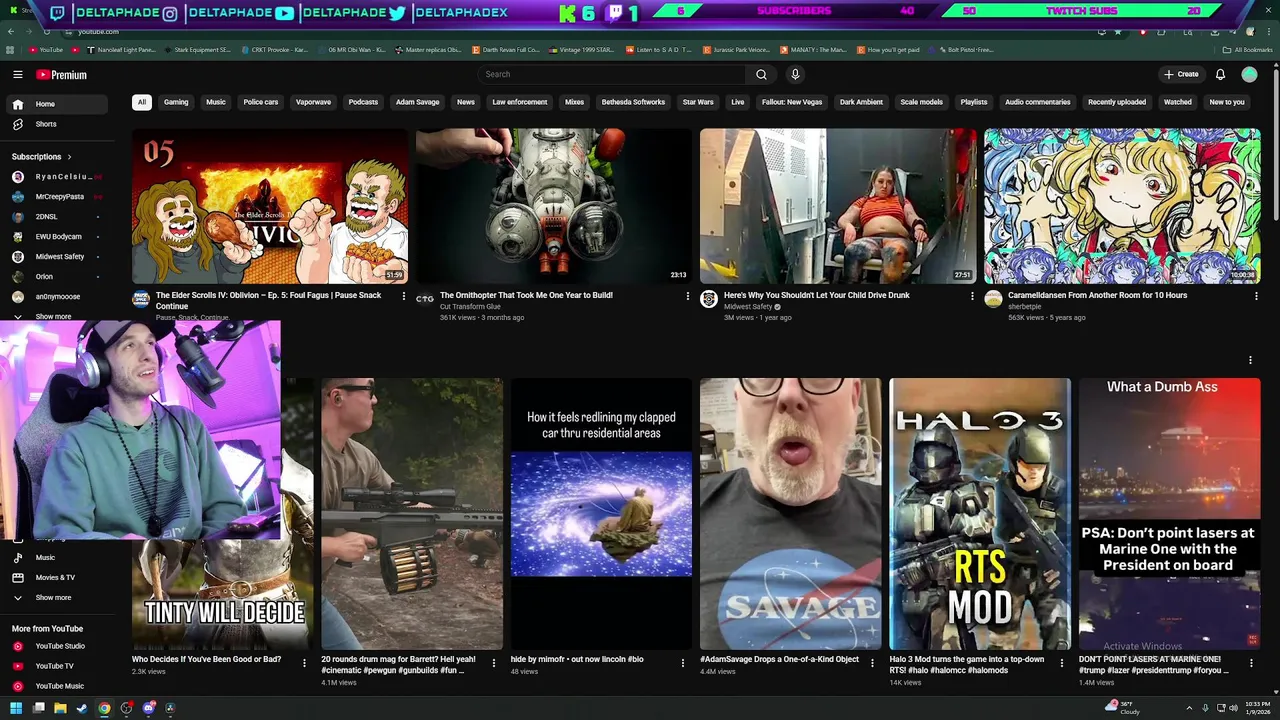Open options for AdamSavage short

pos(872,663)
